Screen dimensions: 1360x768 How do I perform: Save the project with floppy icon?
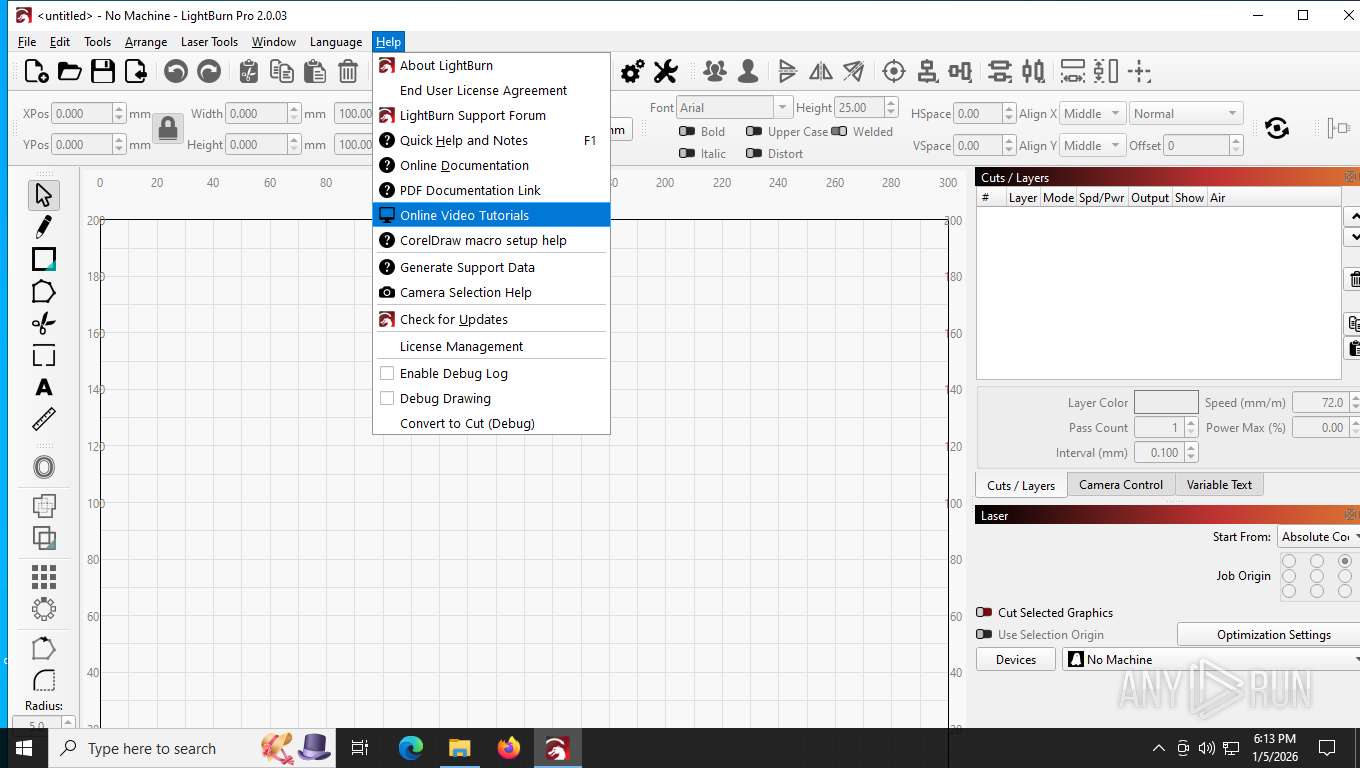click(x=102, y=71)
